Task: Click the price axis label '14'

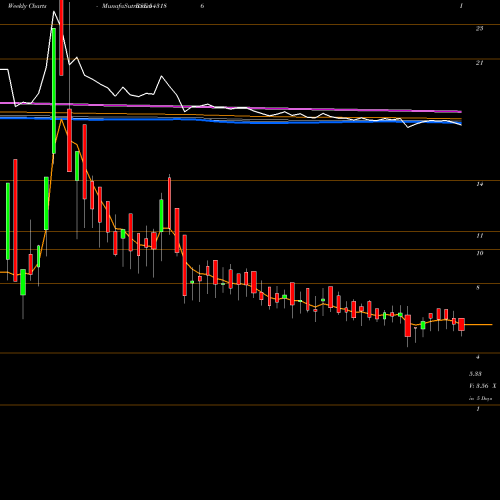Action: click(479, 184)
